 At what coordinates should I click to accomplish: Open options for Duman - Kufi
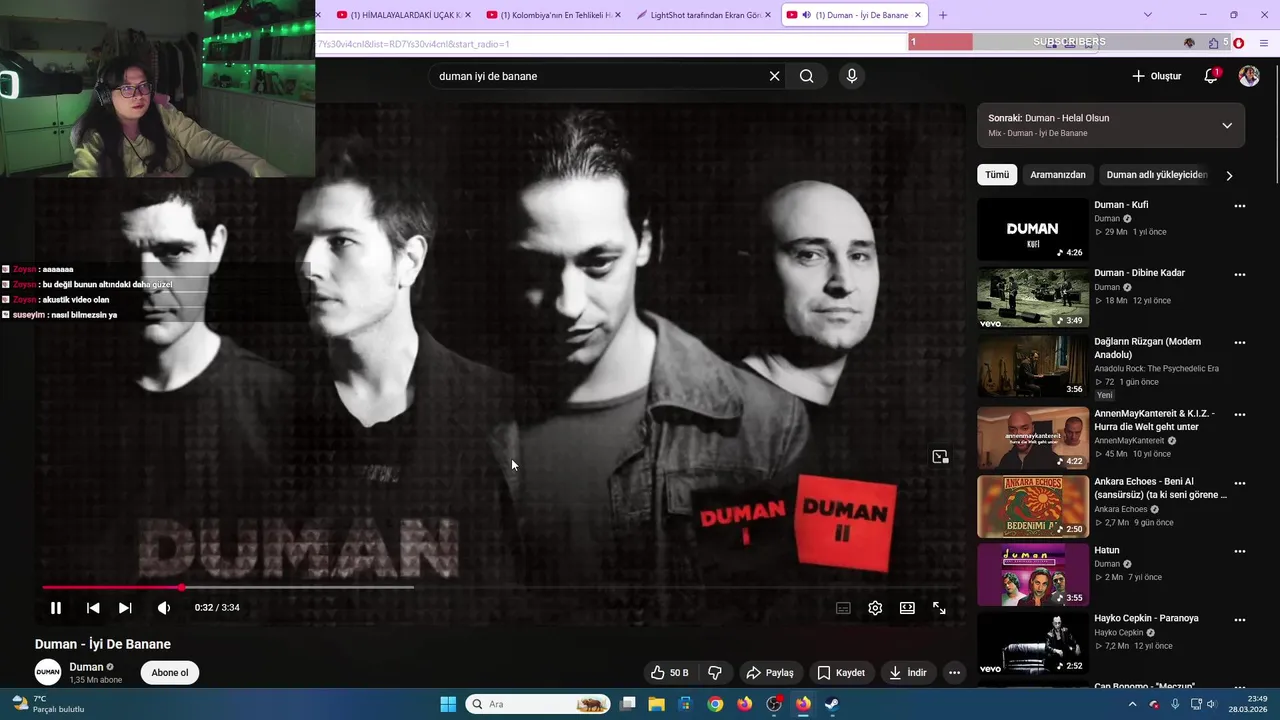pyautogui.click(x=1240, y=206)
